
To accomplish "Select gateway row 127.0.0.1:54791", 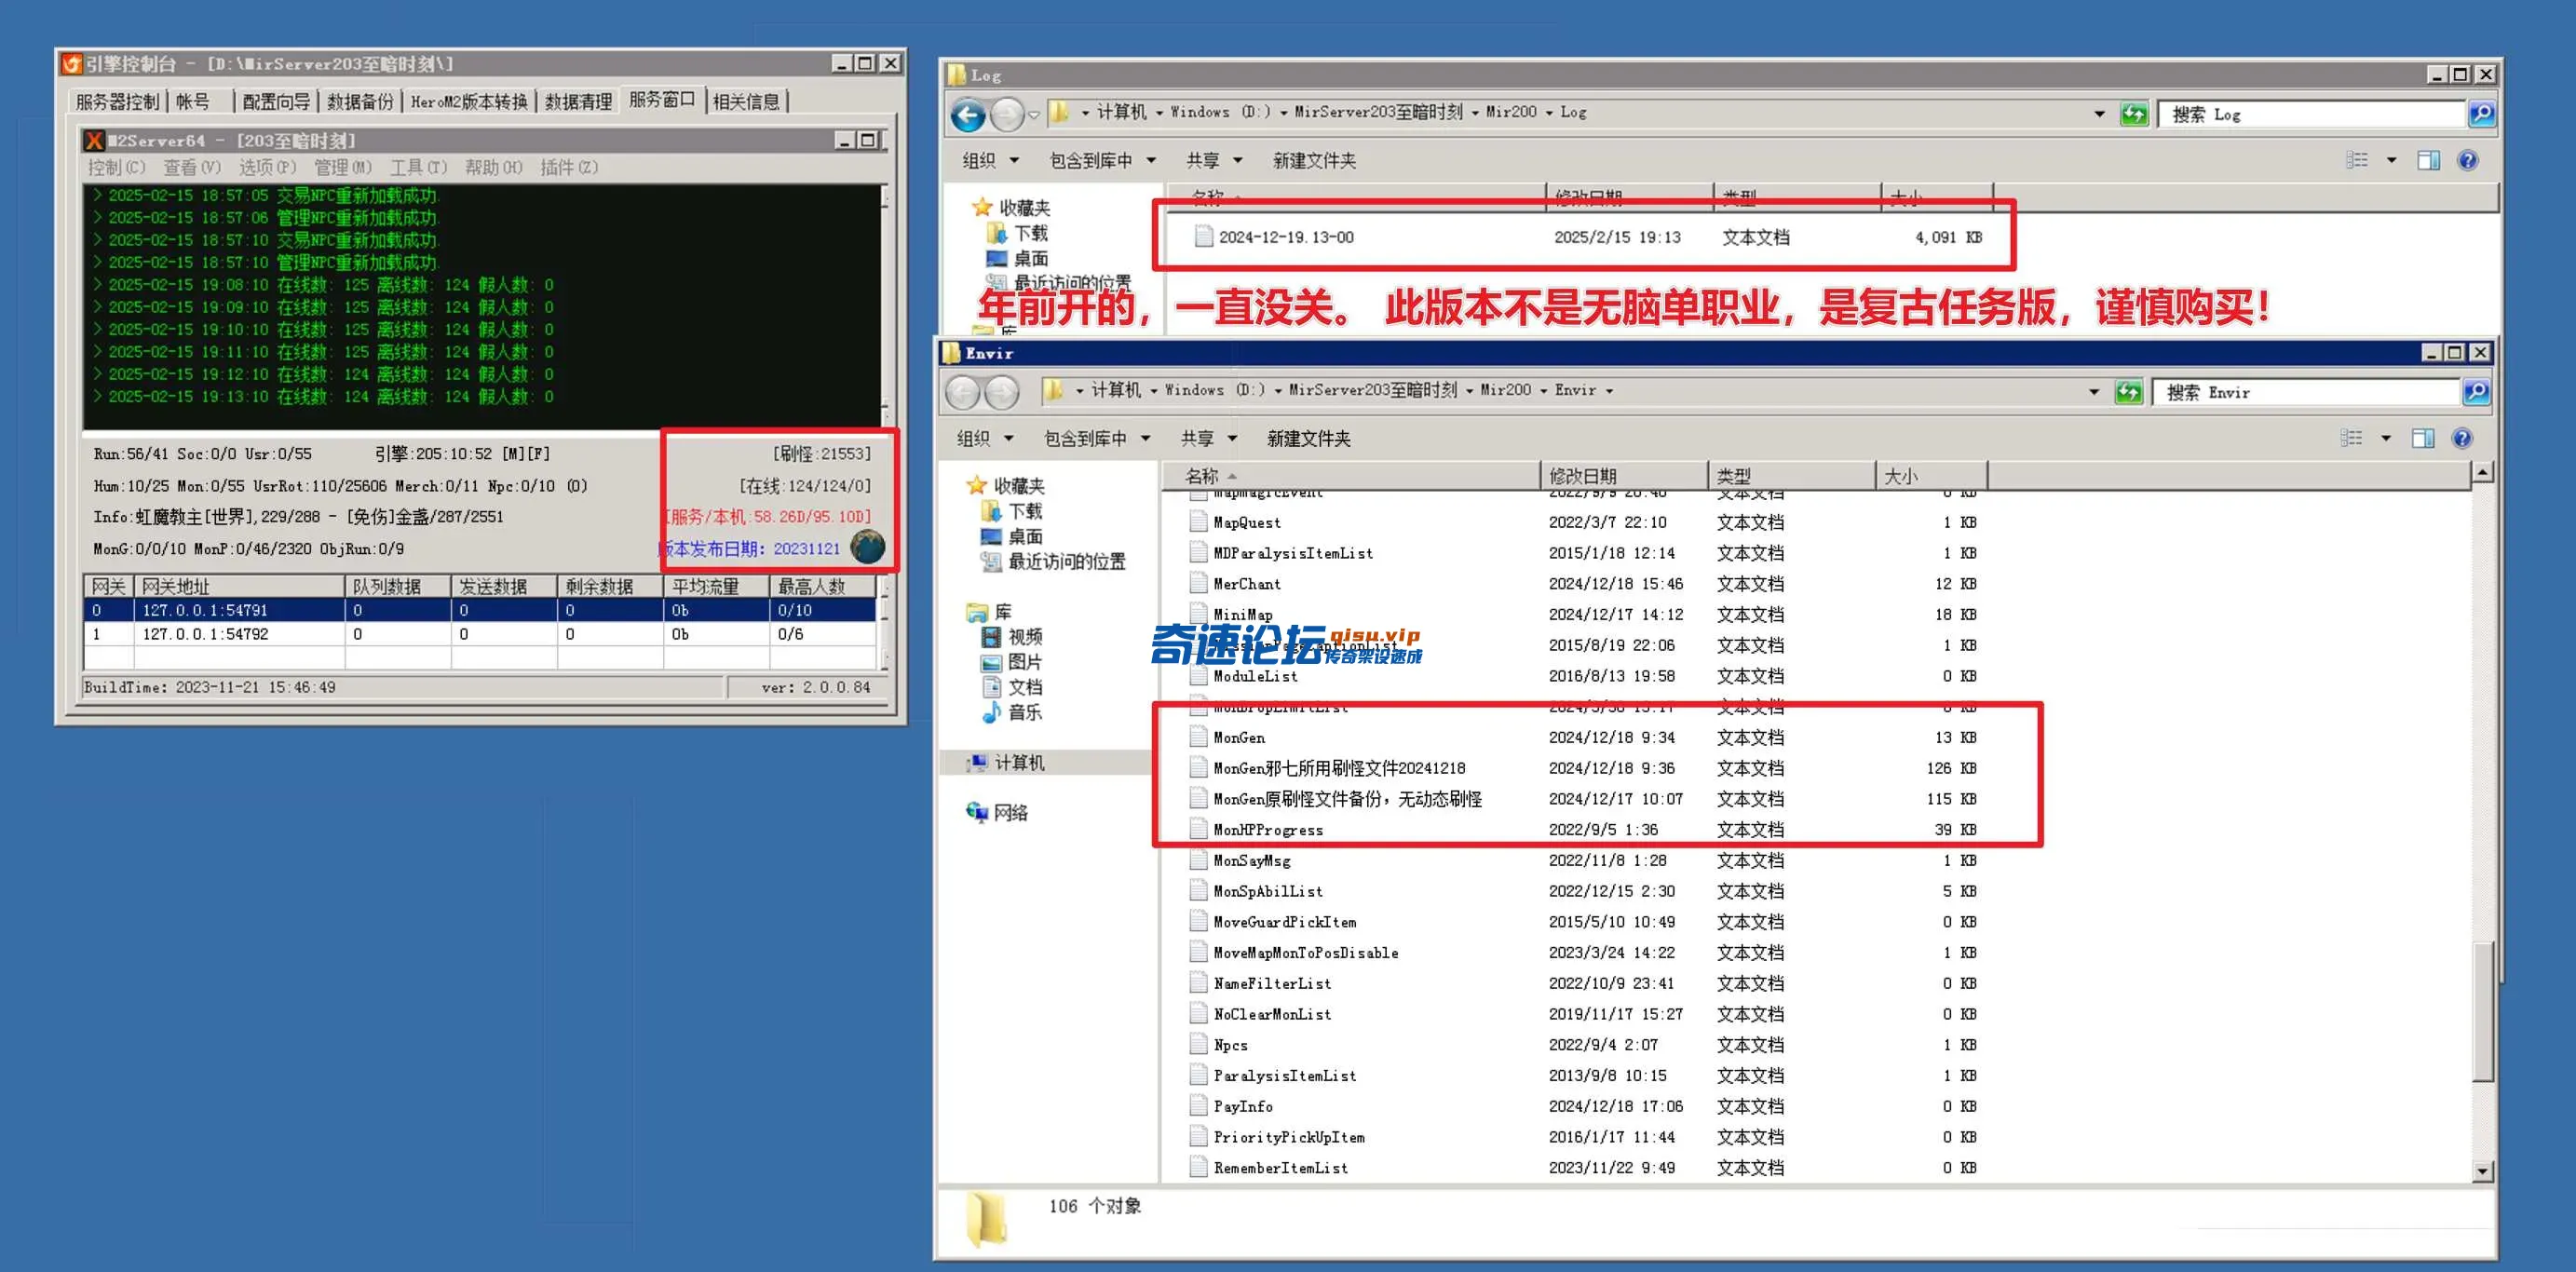I will click(480, 610).
